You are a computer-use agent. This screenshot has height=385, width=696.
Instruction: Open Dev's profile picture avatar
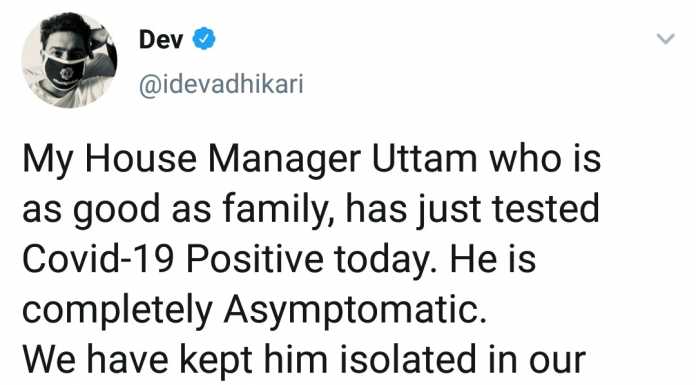coord(69,60)
